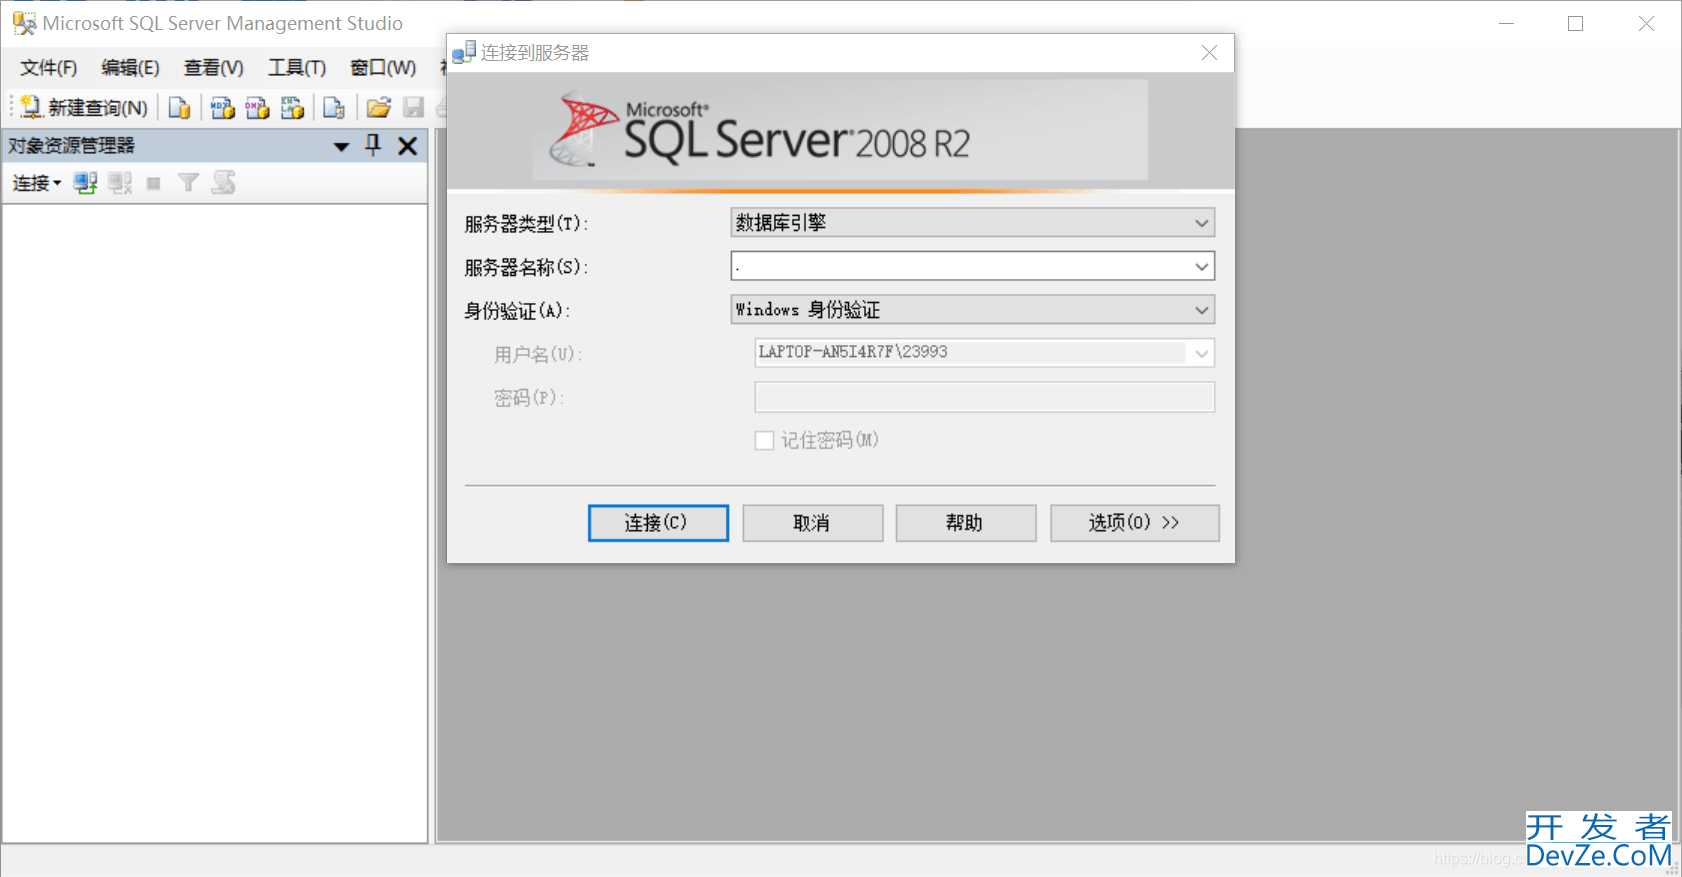Close the Object Explorer (对象资源管理器) panel
1682x877 pixels.
coord(407,146)
